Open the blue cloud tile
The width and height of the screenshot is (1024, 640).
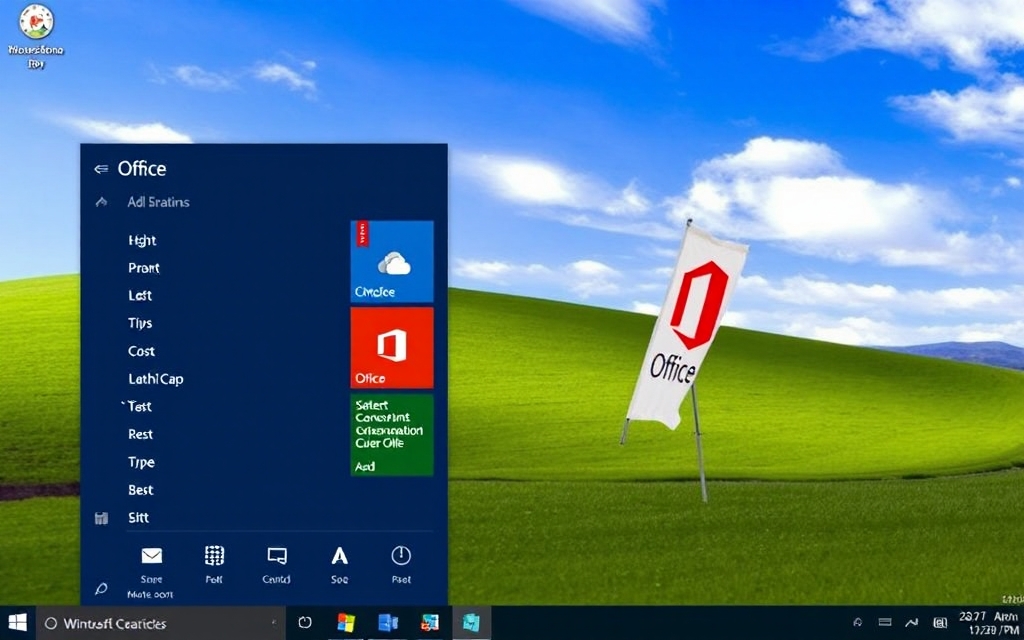392,261
